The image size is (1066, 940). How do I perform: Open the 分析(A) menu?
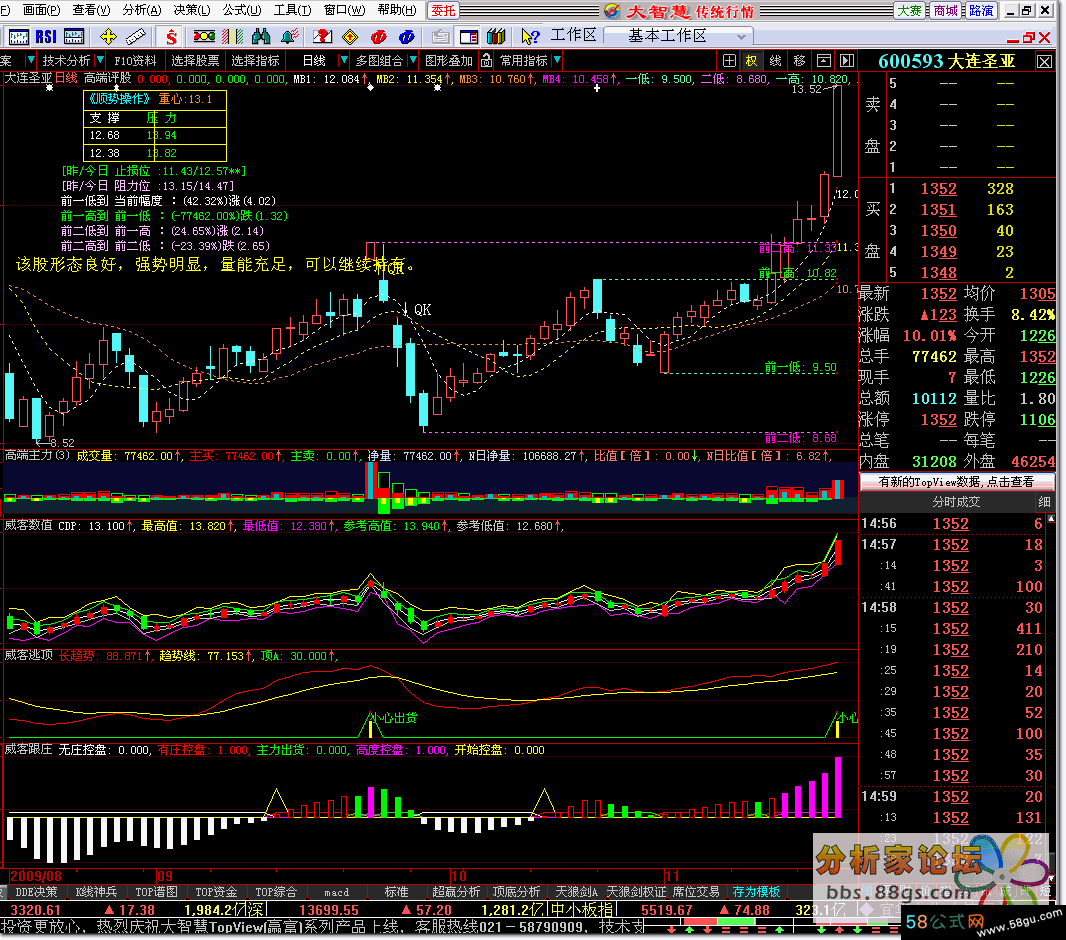[x=142, y=10]
